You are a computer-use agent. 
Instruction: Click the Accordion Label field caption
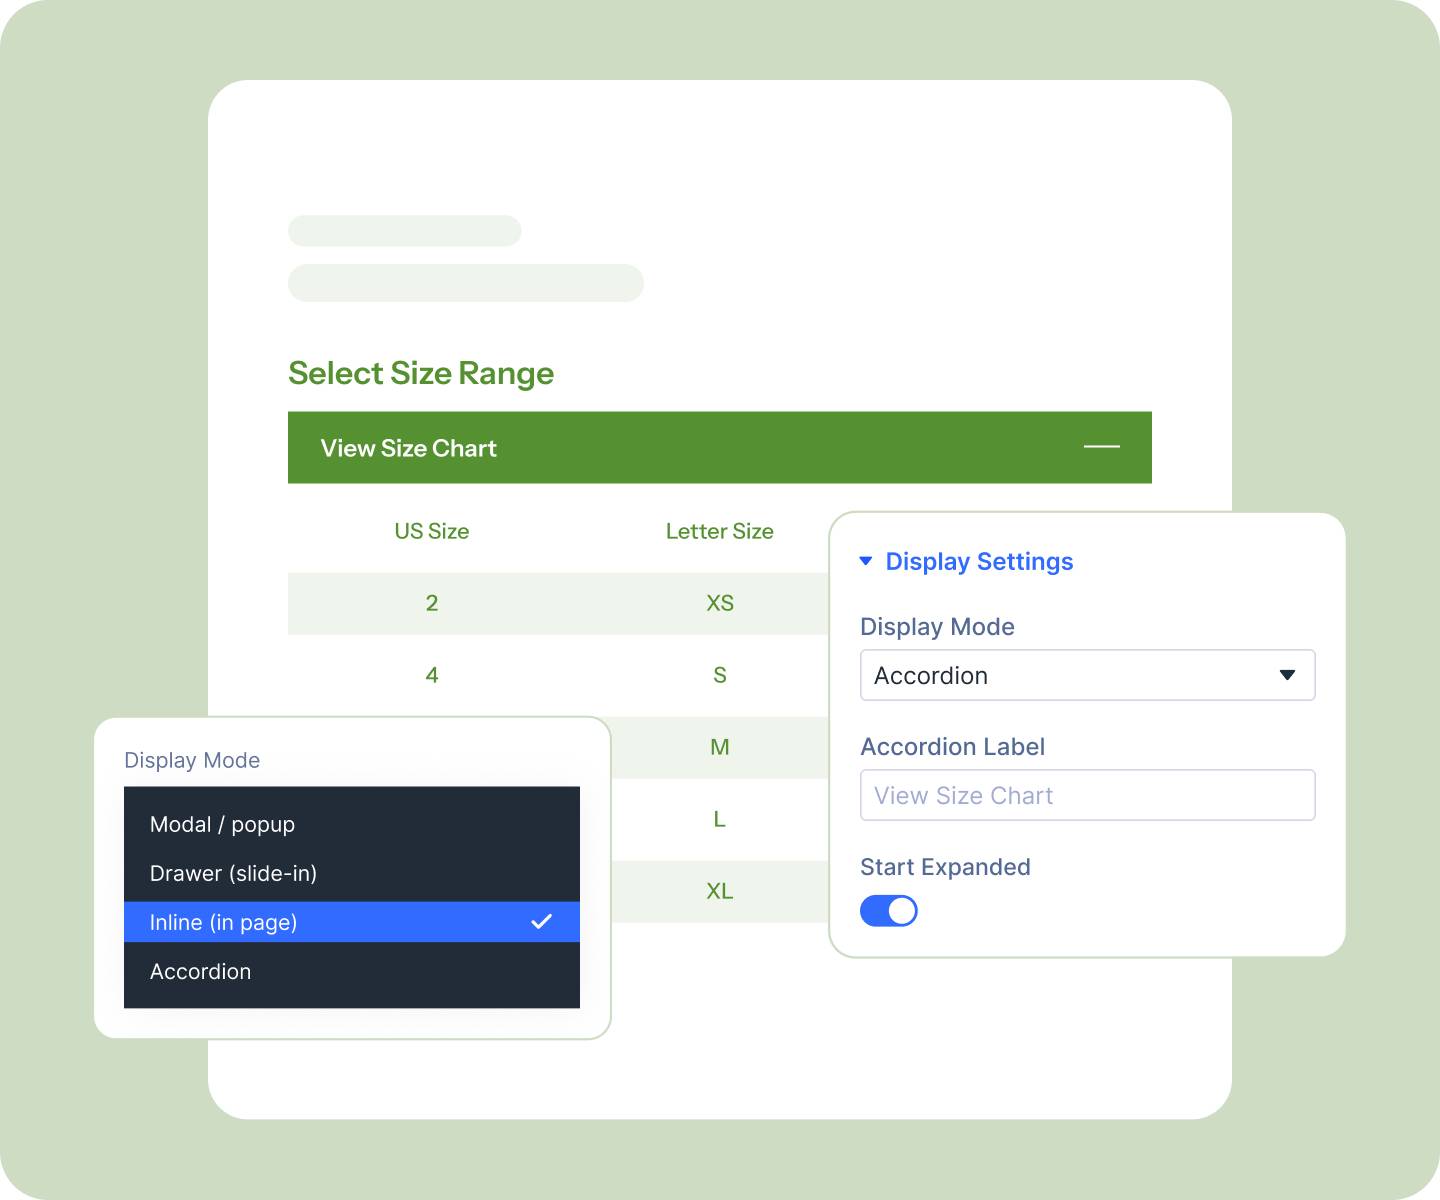click(x=952, y=747)
